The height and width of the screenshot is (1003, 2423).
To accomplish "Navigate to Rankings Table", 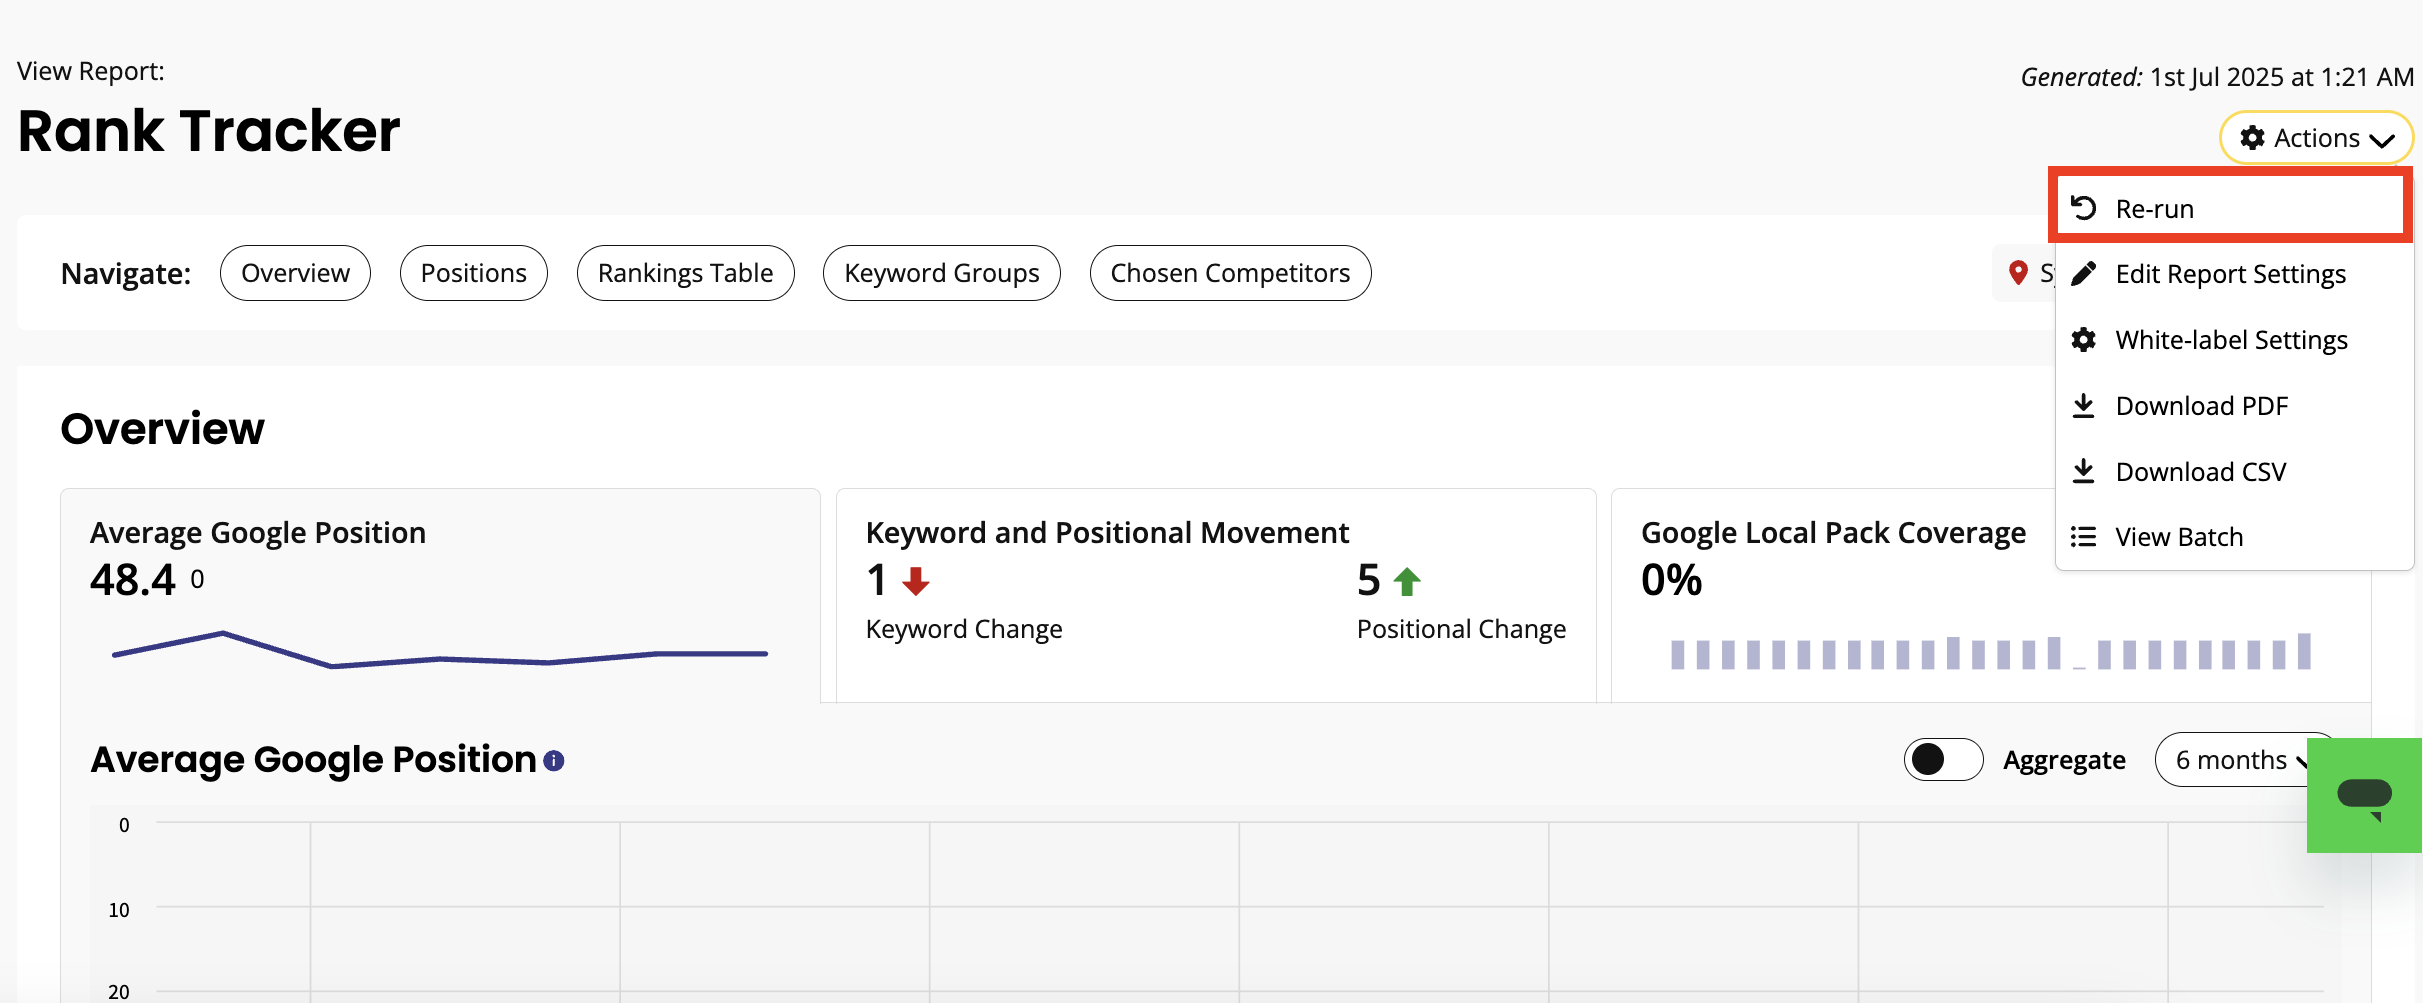I will [x=685, y=273].
